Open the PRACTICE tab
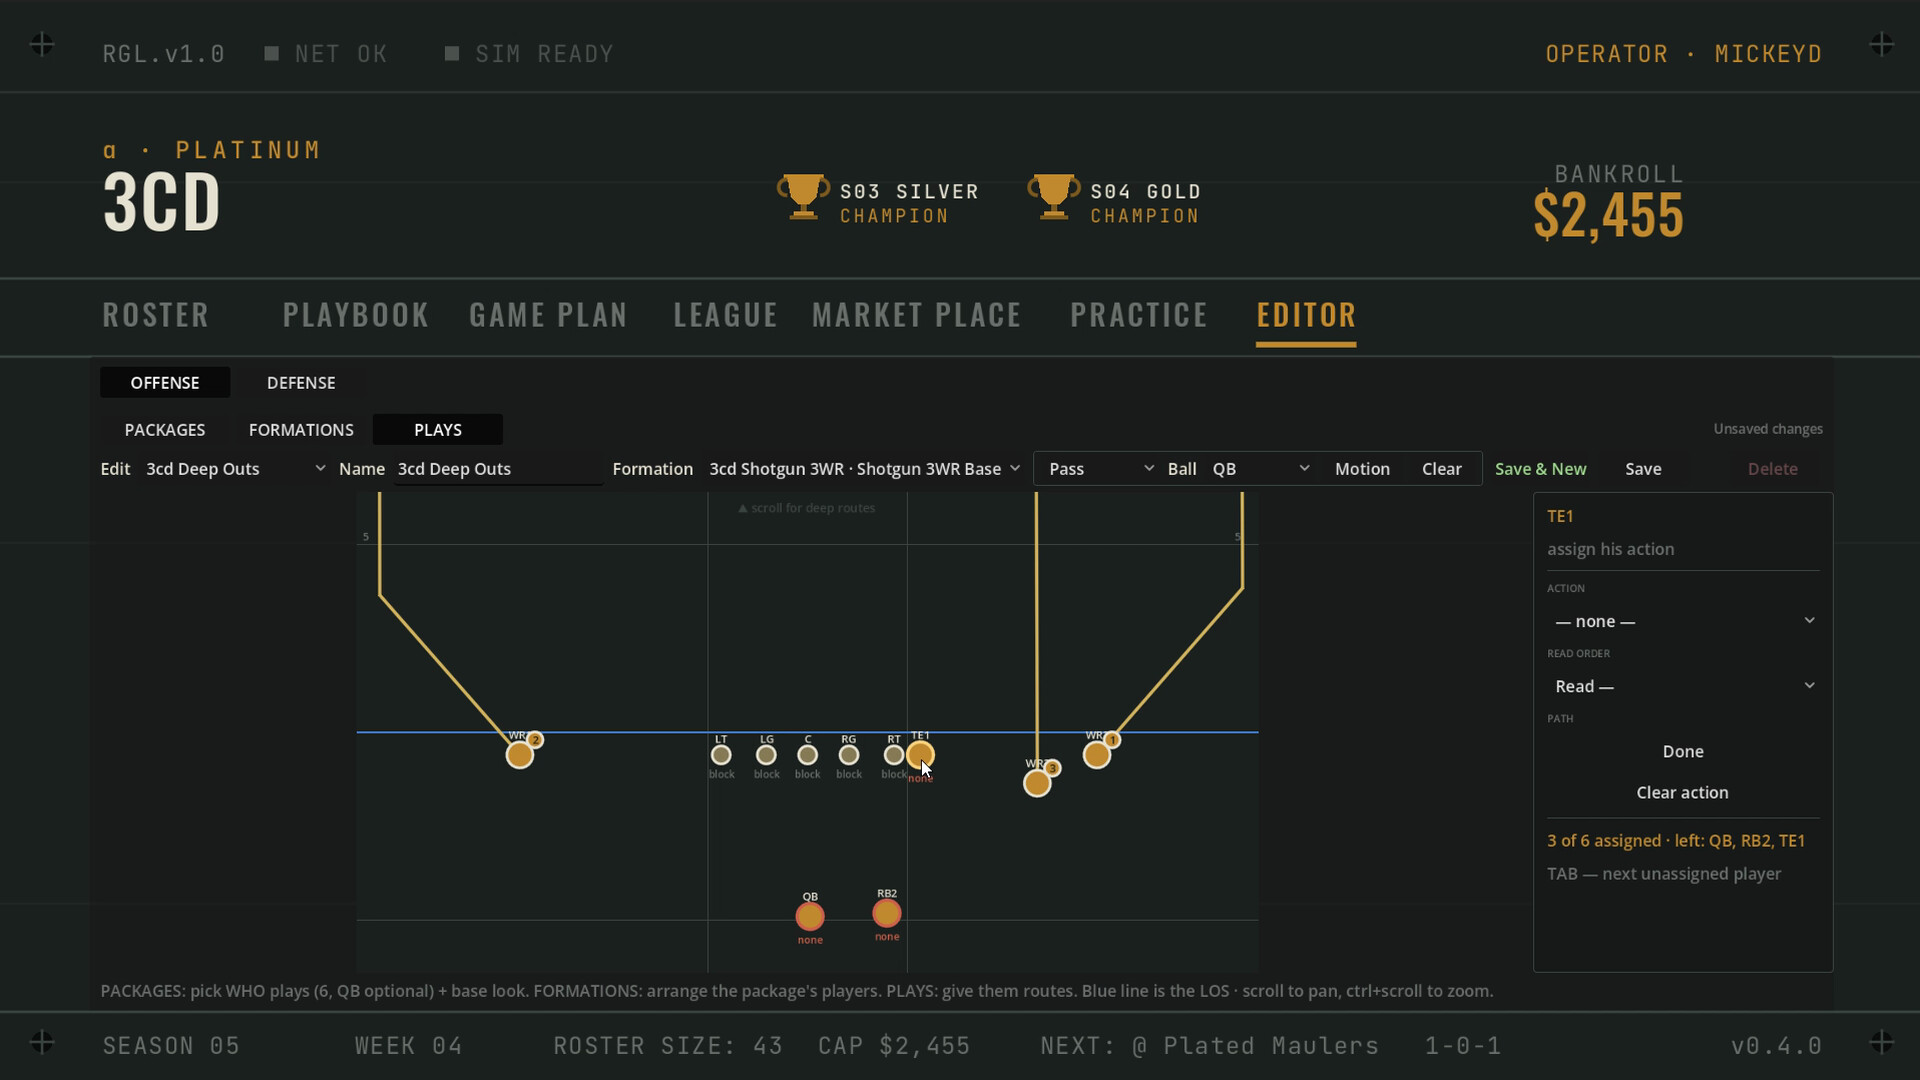This screenshot has height=1080, width=1920. 1139,315
